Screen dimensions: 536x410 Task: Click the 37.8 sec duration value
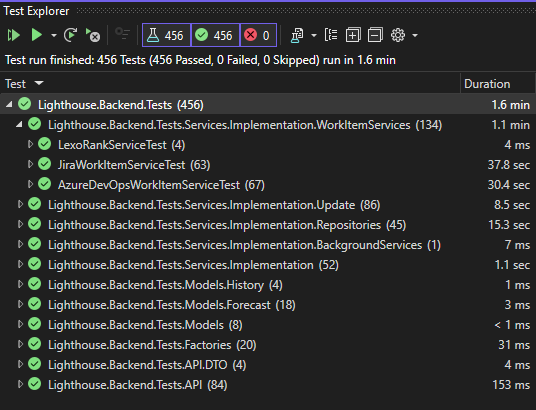click(x=509, y=165)
